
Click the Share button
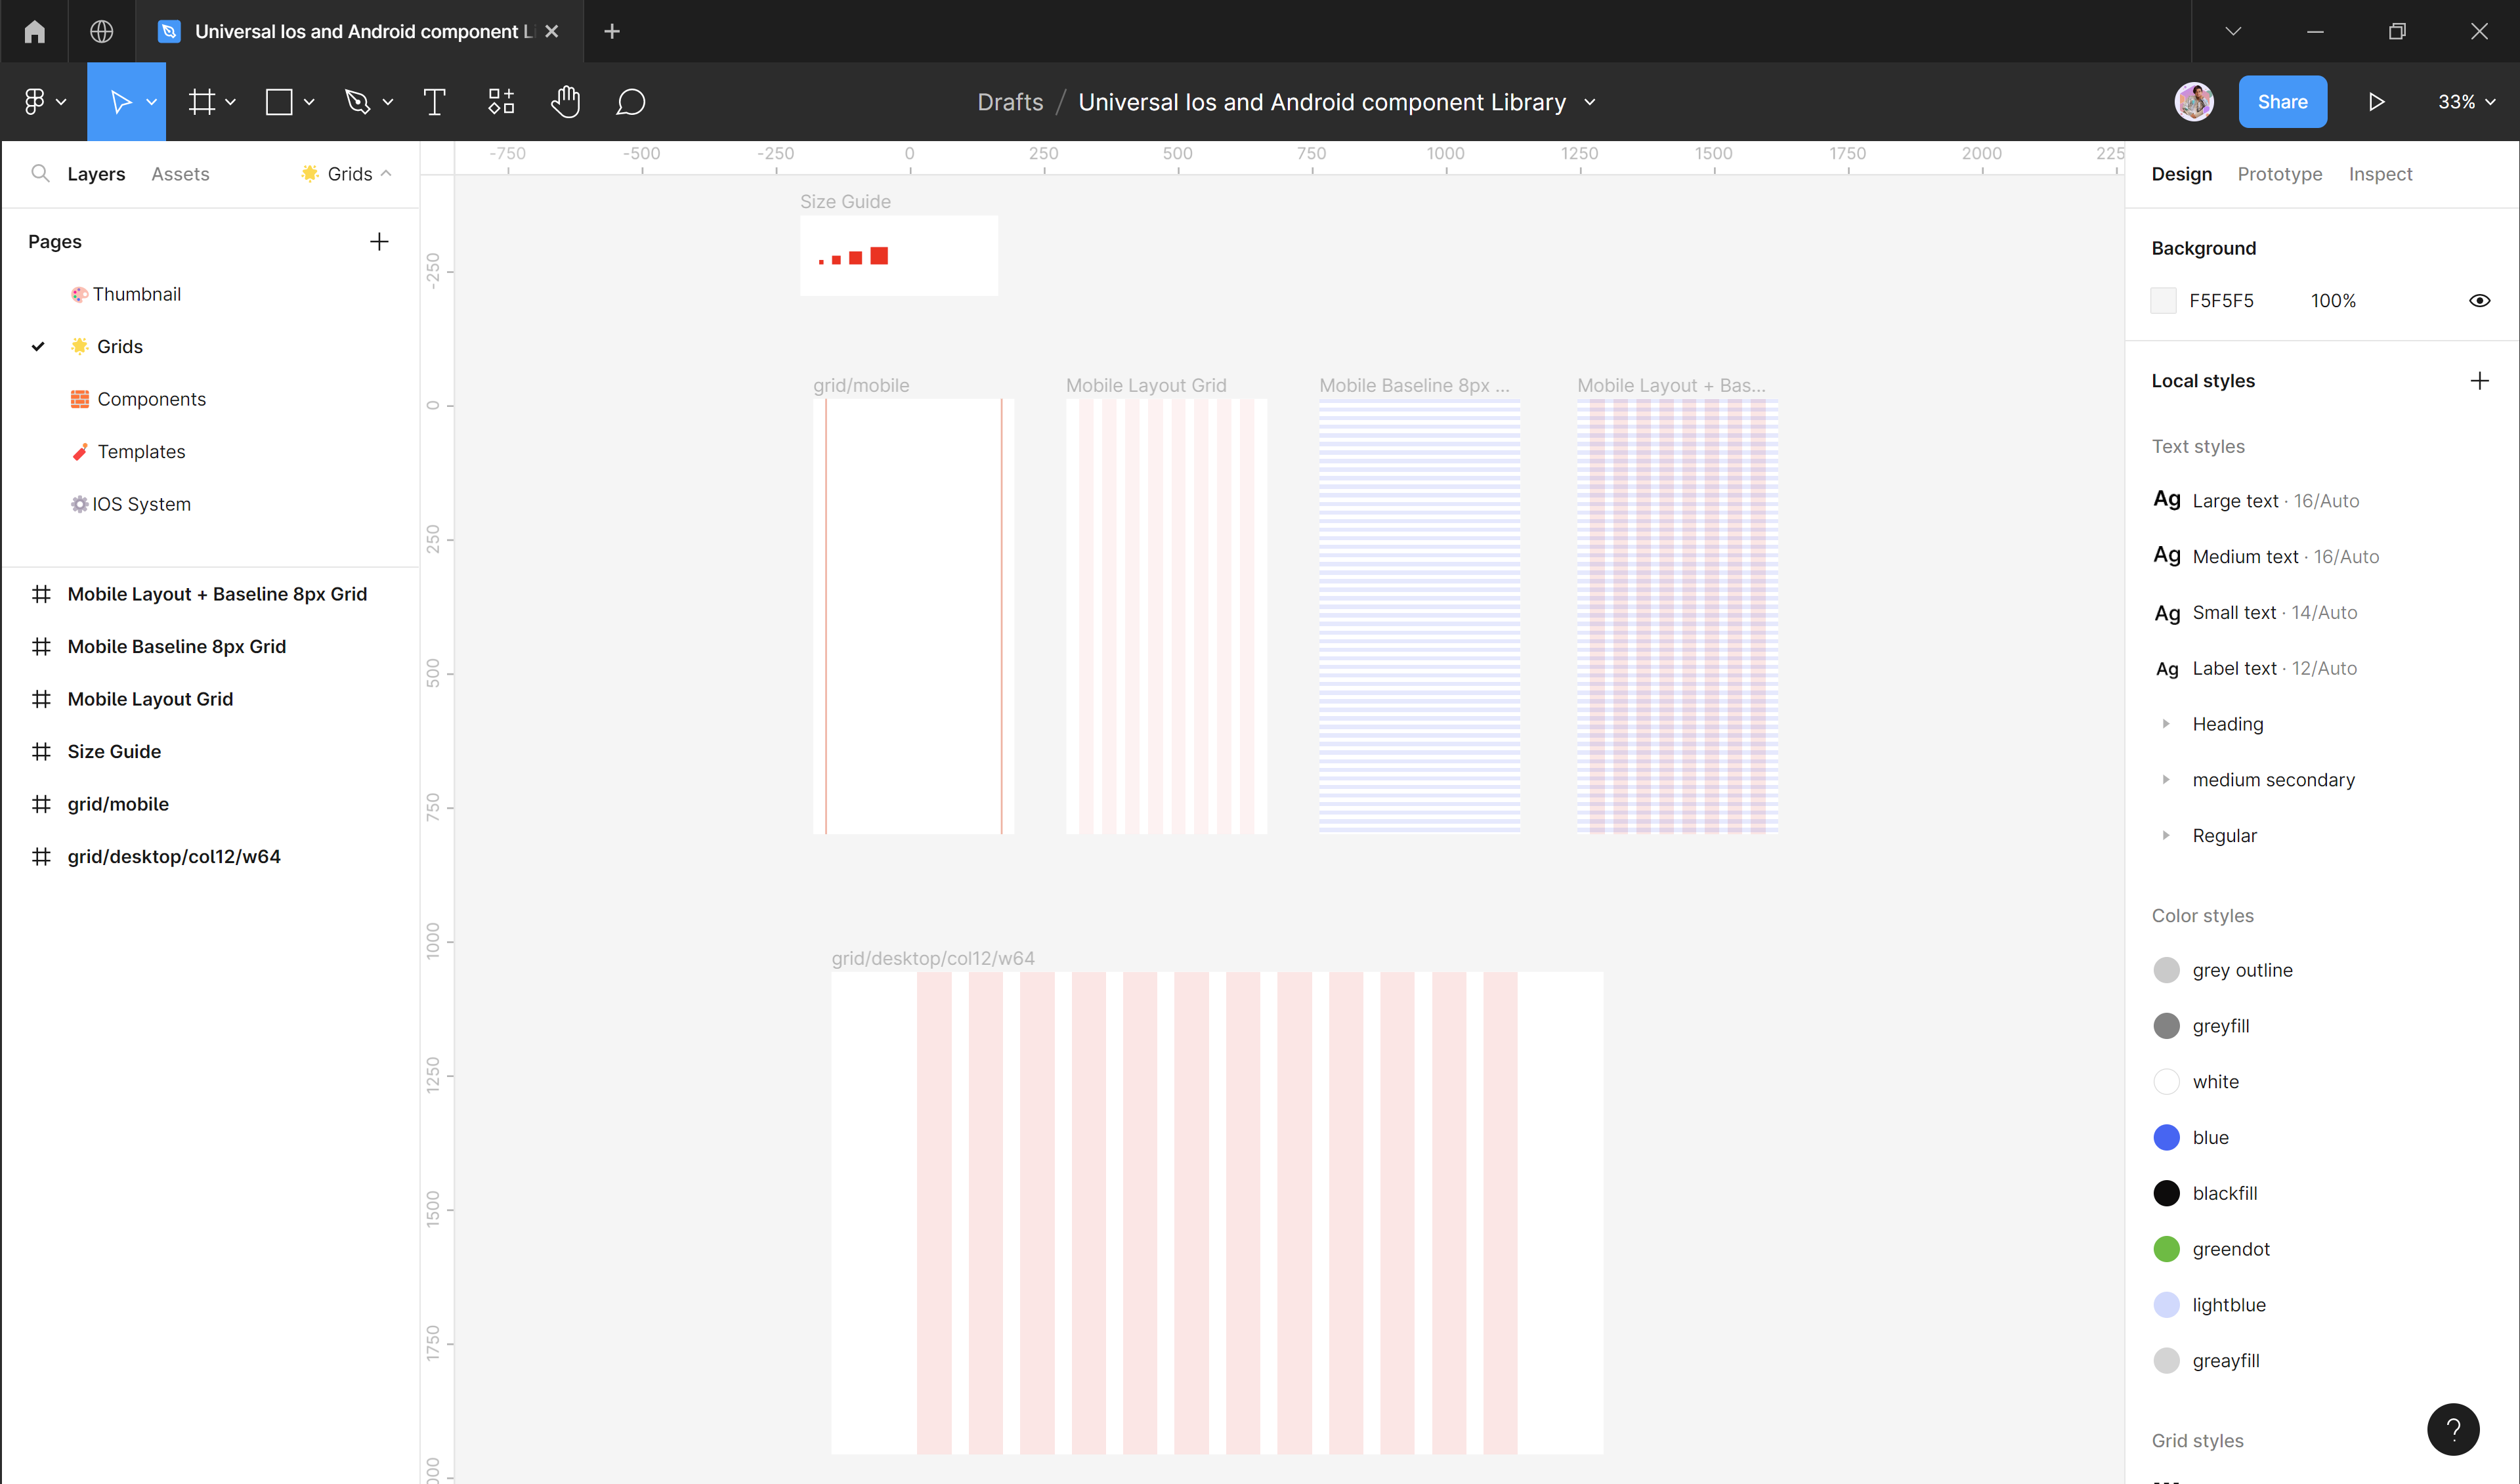pyautogui.click(x=2282, y=102)
